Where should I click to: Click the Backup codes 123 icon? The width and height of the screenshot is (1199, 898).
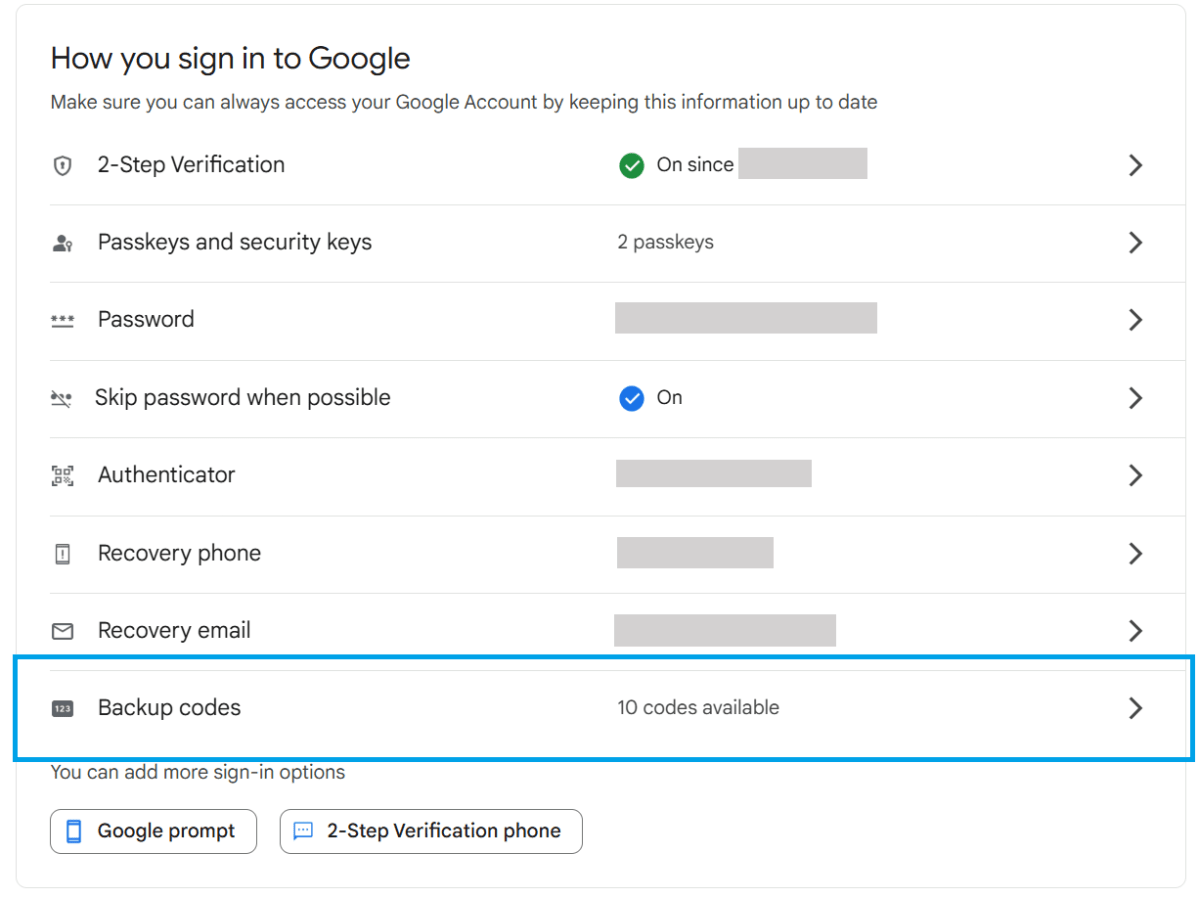tap(62, 708)
